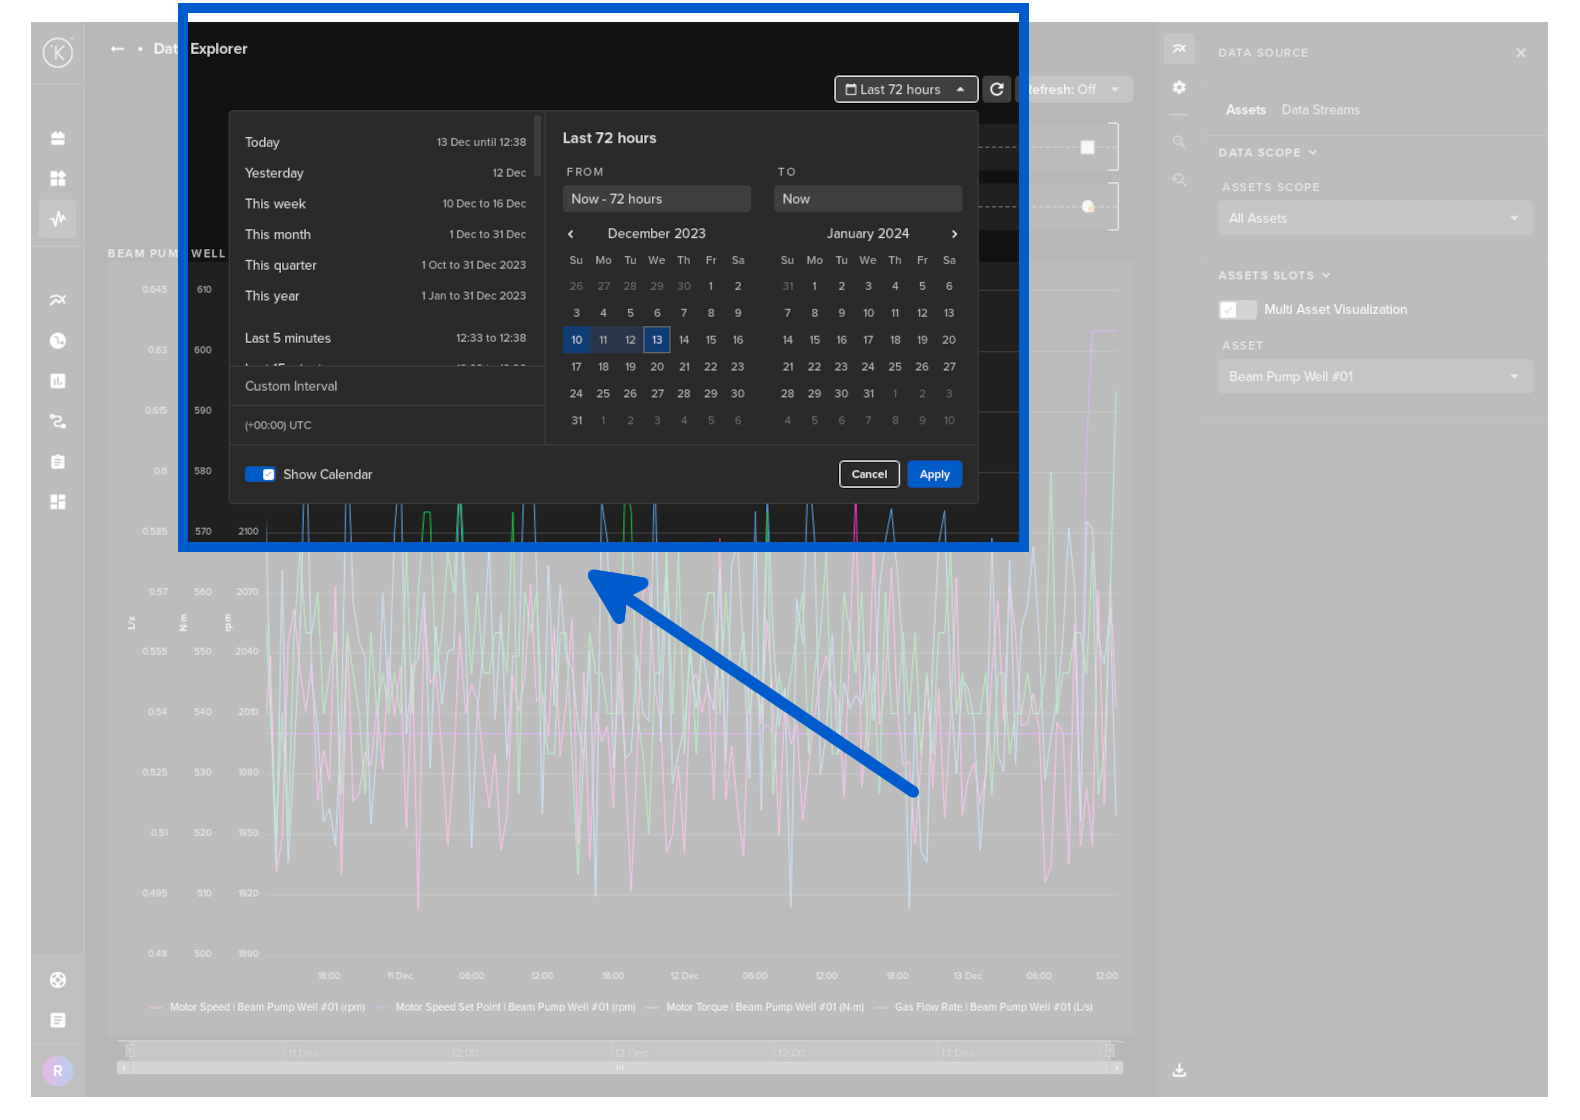Switch to the Data Streams tab
Screen dimensions: 1580x1120
click(x=1320, y=110)
